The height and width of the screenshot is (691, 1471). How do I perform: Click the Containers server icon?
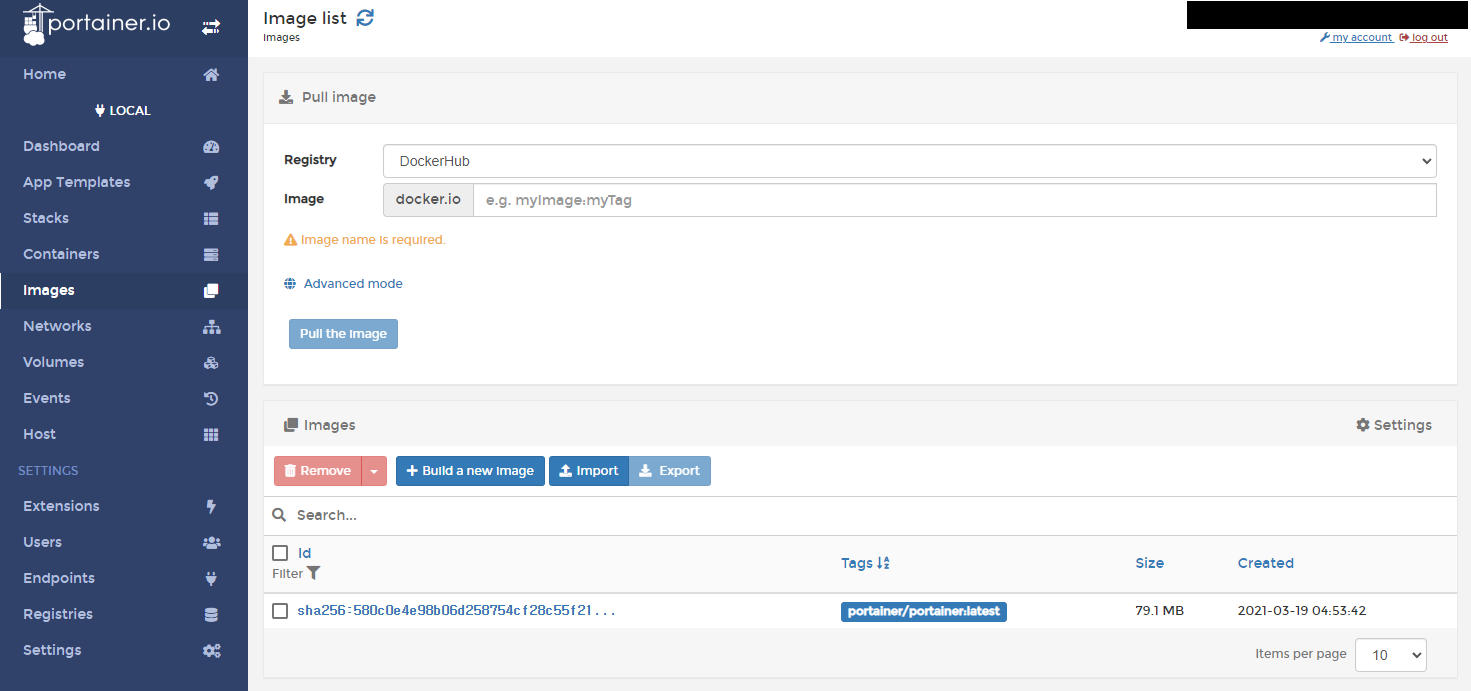click(211, 254)
